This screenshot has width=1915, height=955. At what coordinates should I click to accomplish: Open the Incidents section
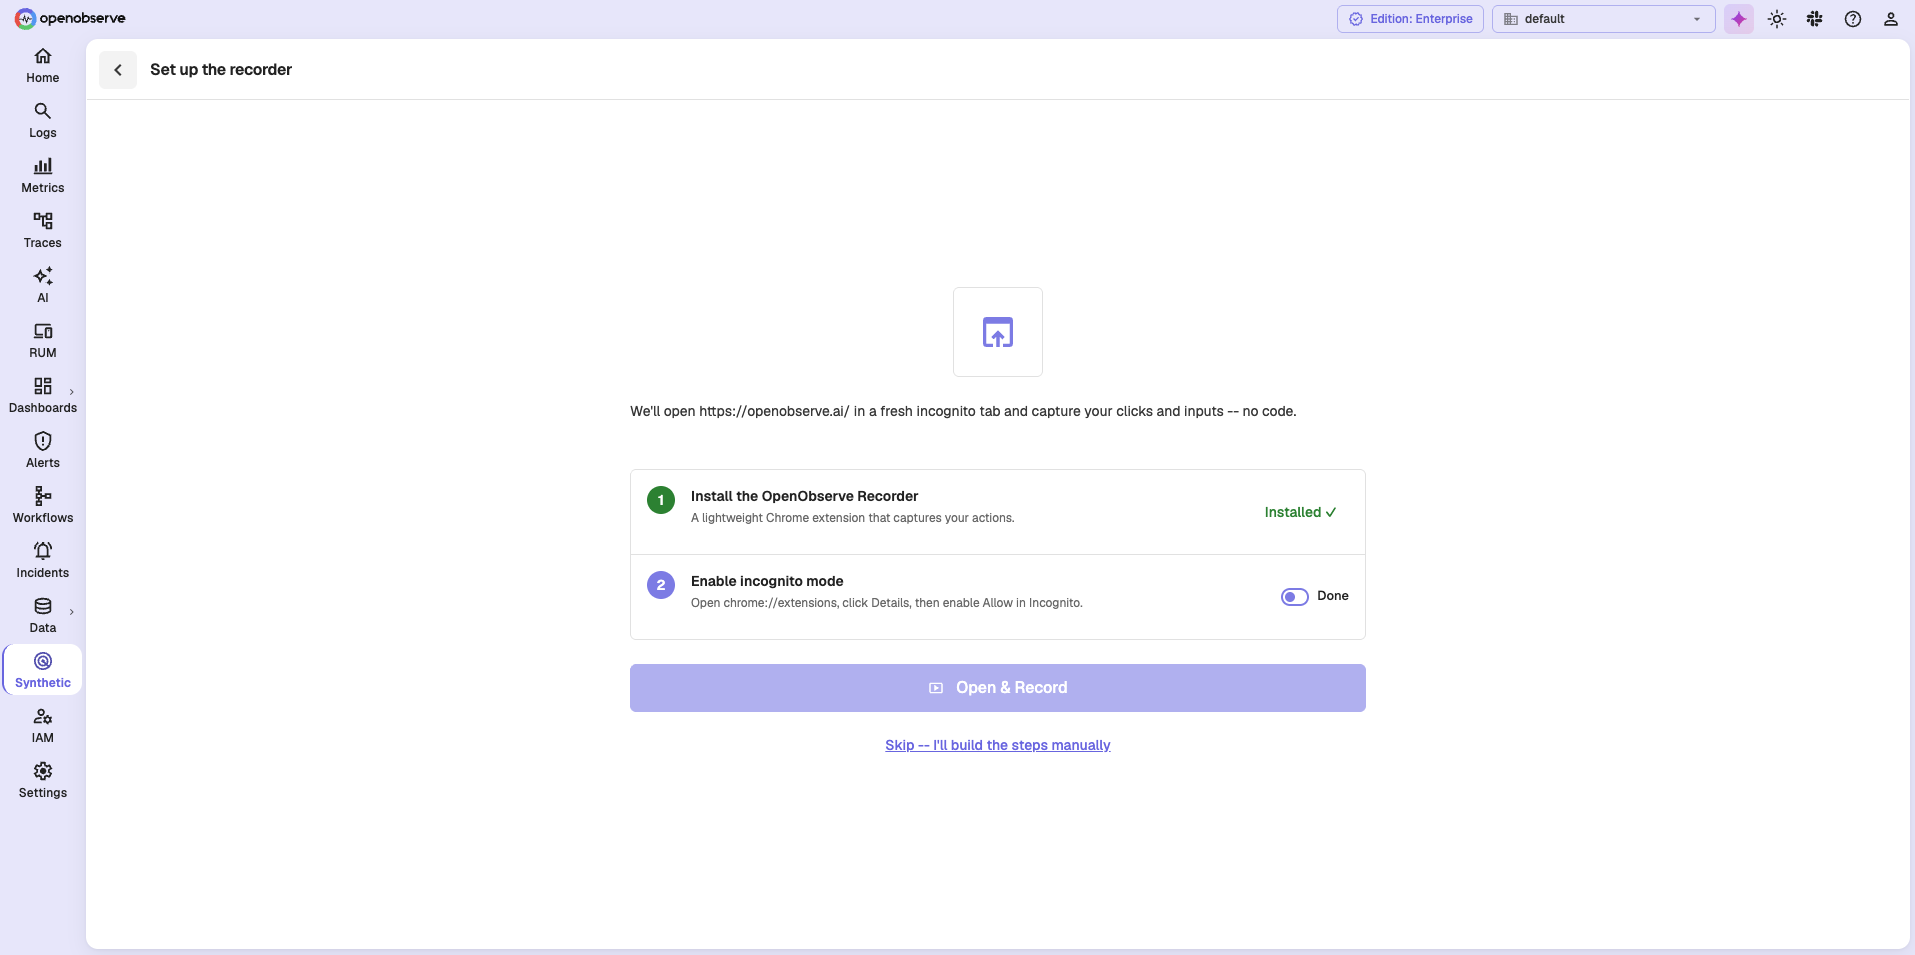coord(43,561)
